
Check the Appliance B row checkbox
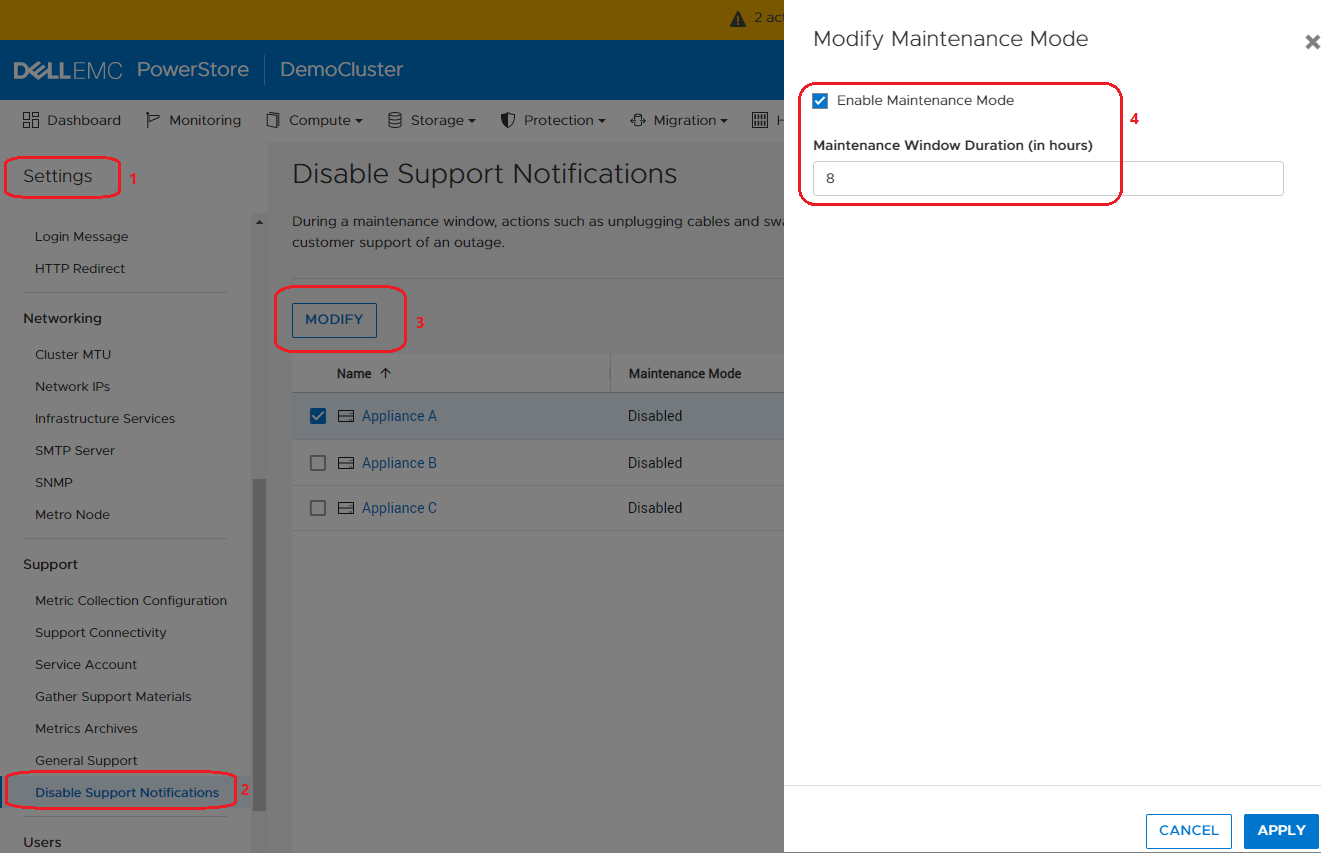317,462
